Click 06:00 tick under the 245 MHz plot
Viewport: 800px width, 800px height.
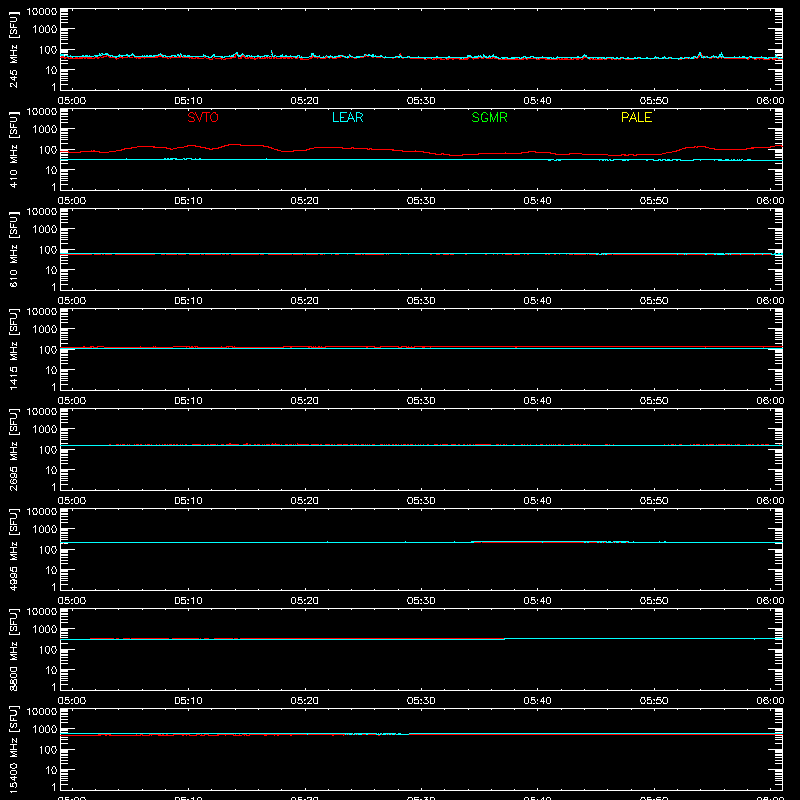[770, 101]
